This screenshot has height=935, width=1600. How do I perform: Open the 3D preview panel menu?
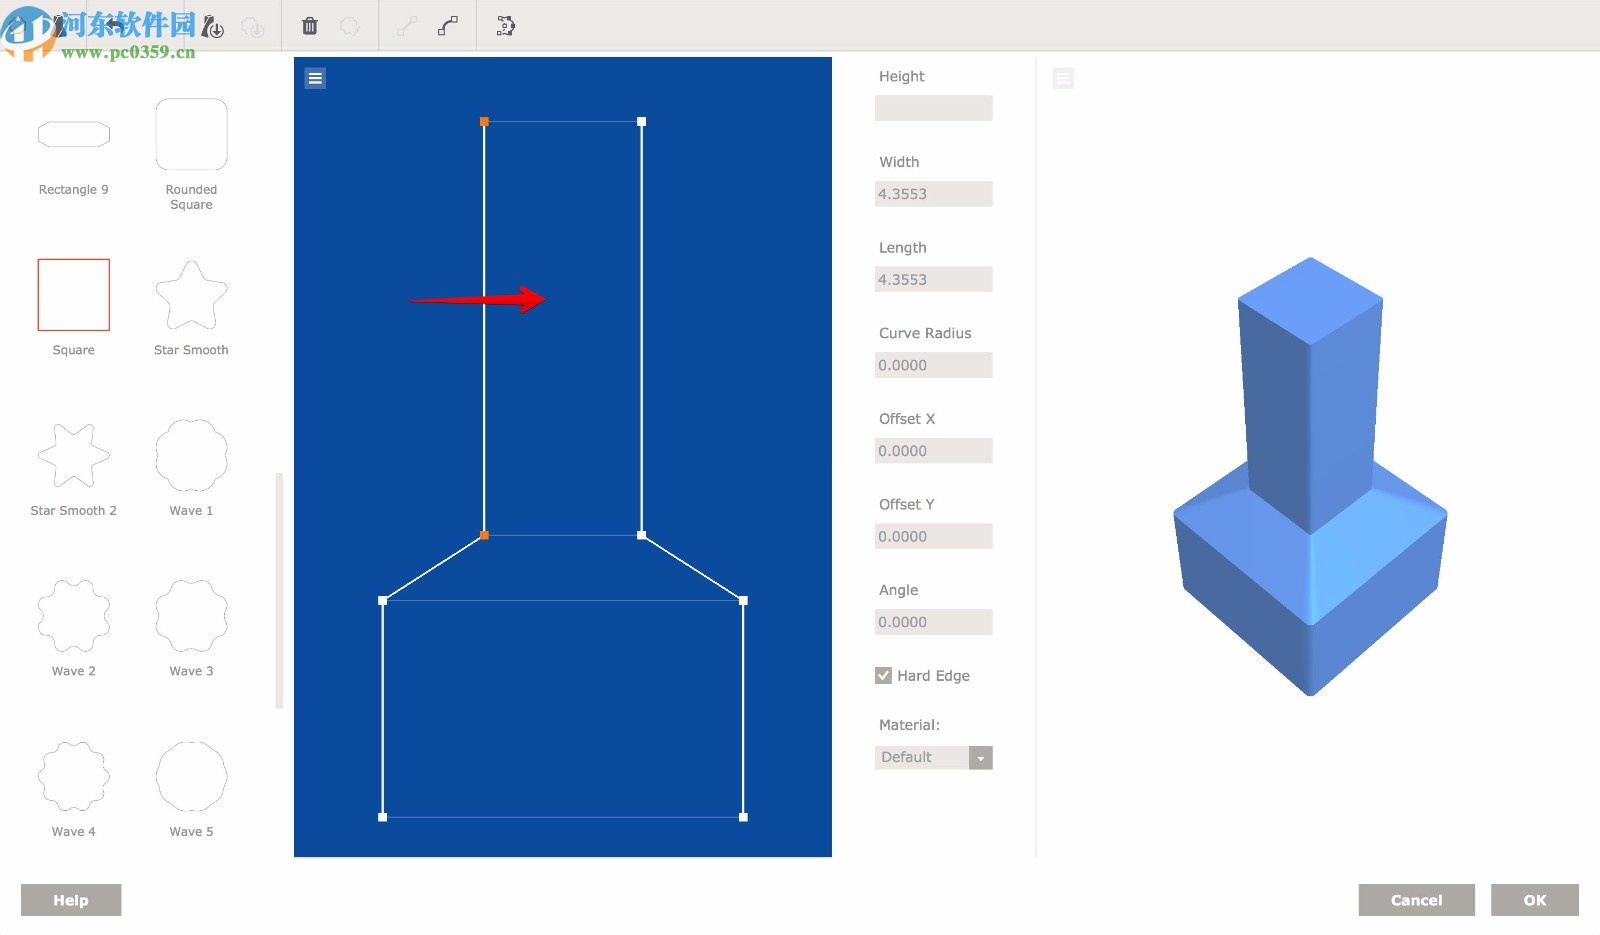[x=1063, y=77]
